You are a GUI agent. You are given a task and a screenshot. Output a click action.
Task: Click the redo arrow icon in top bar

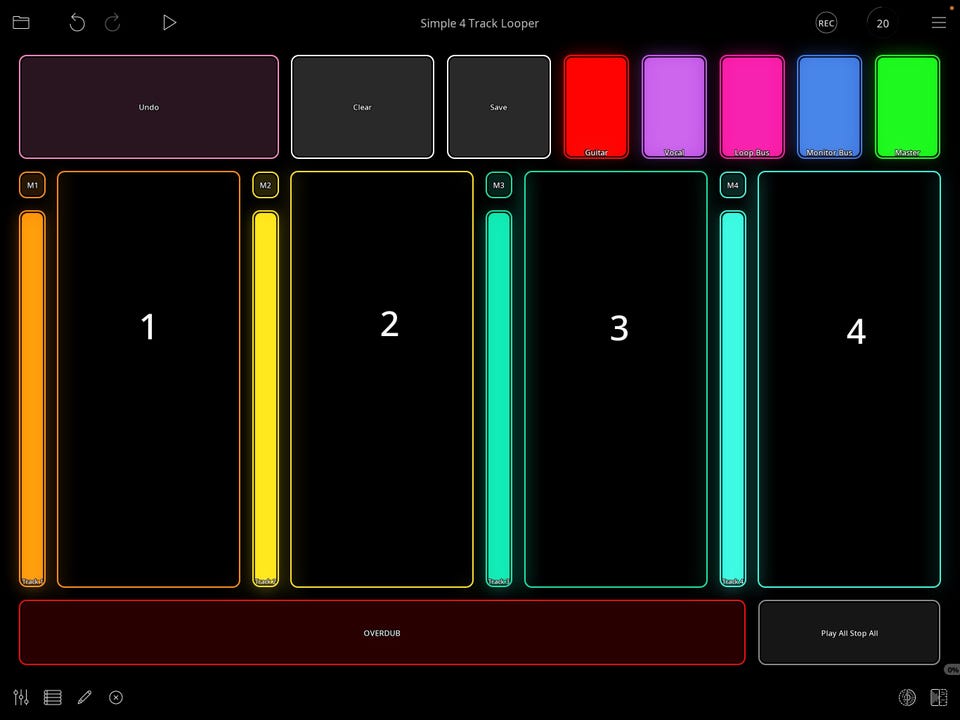point(113,23)
